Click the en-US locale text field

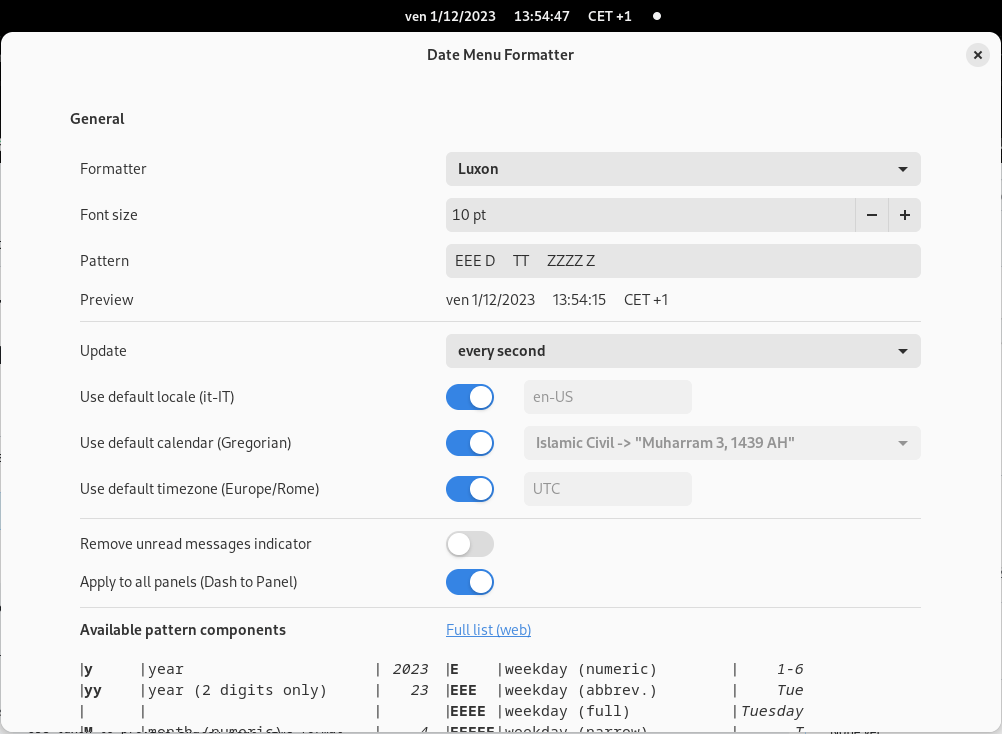click(x=607, y=397)
